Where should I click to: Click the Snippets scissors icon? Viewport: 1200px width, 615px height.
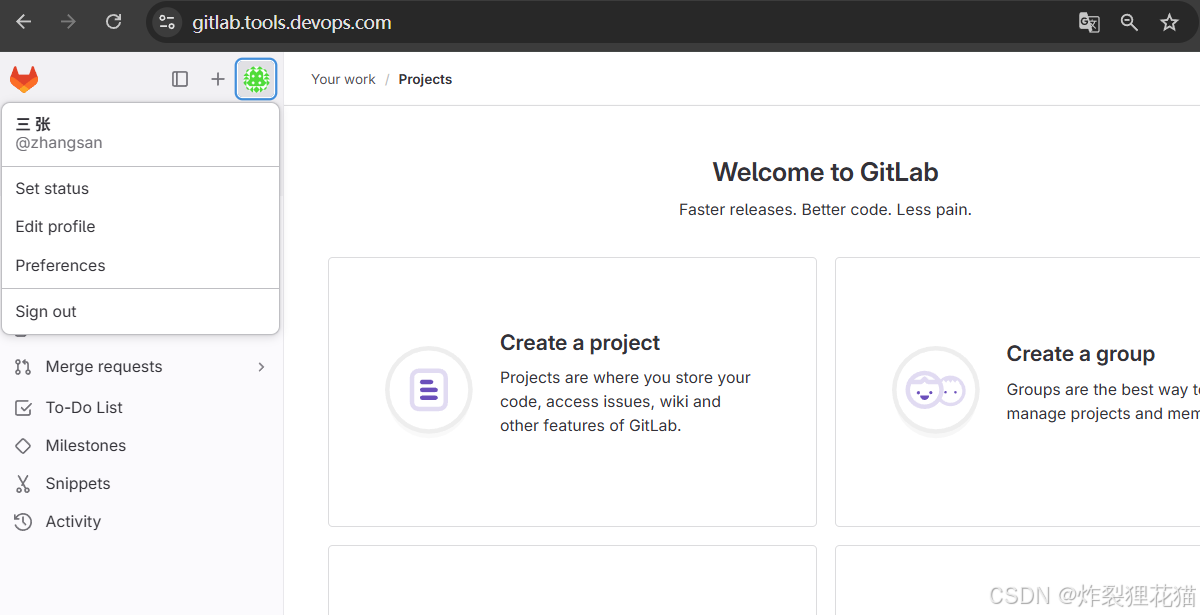23,484
